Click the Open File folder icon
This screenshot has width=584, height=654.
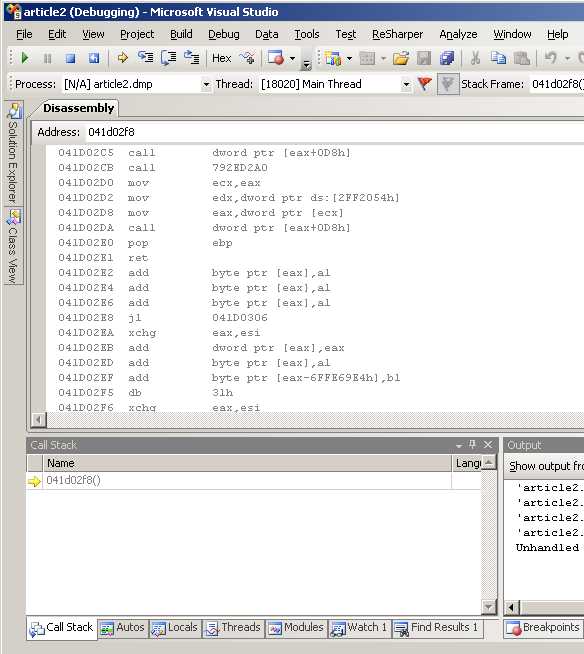coord(400,58)
